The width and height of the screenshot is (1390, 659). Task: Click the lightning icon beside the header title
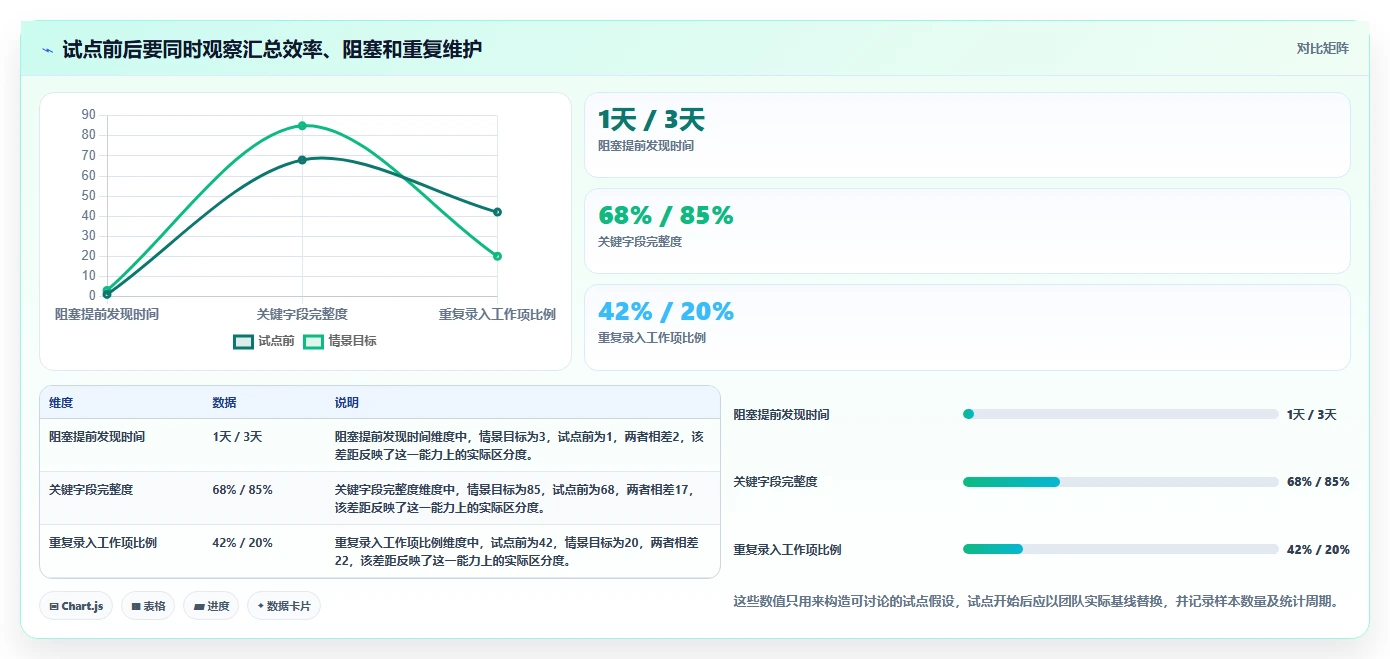click(x=48, y=49)
